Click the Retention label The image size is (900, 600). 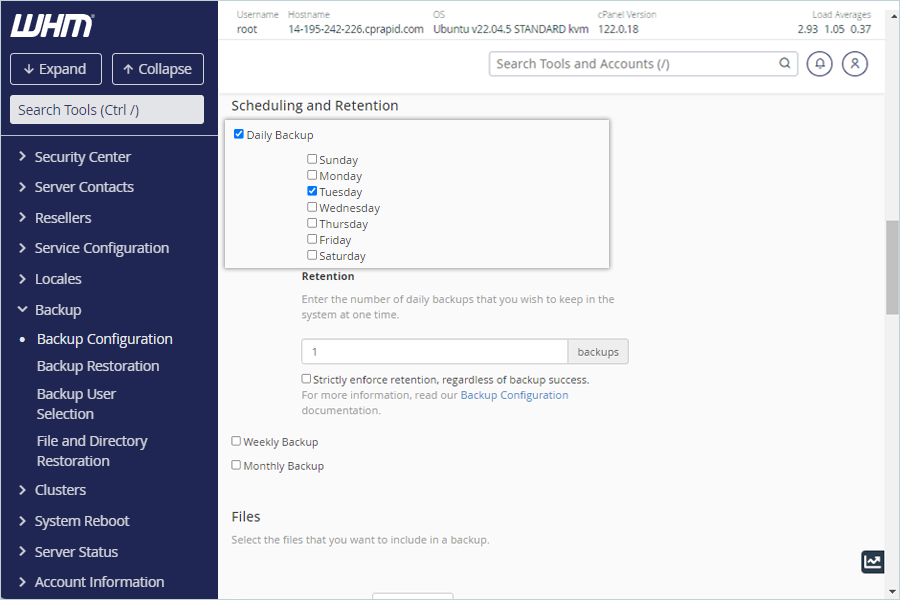tap(328, 276)
